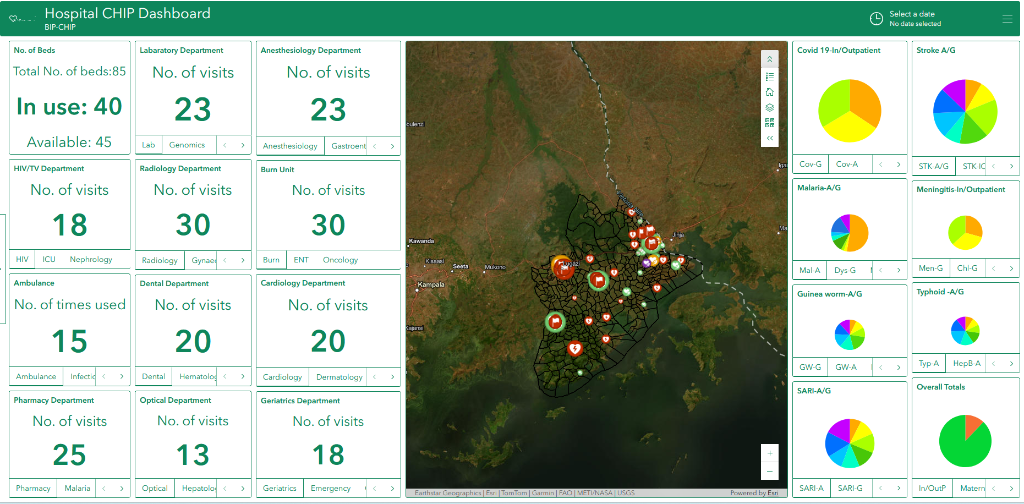Next tab arrow in Dental card
1024x504 pixels.
(242, 377)
